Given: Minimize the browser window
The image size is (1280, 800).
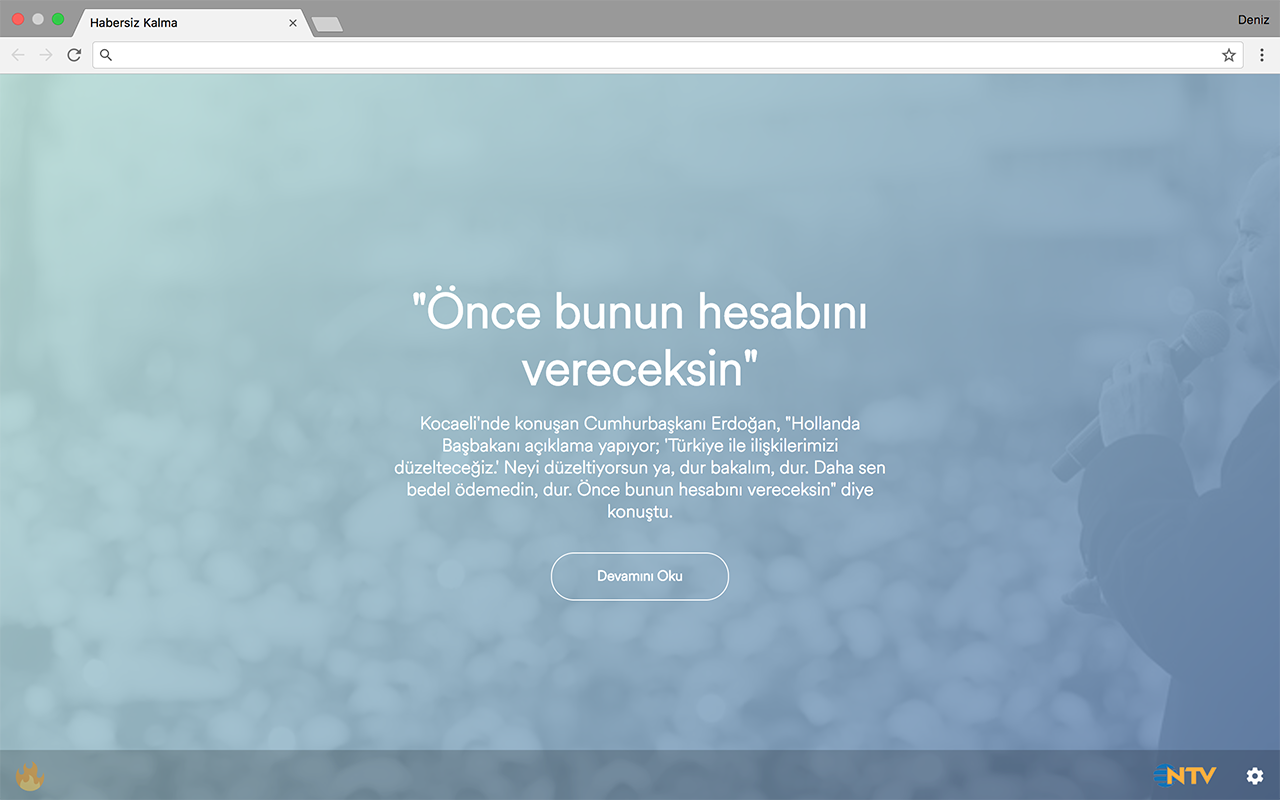Looking at the screenshot, I should click(x=38, y=19).
